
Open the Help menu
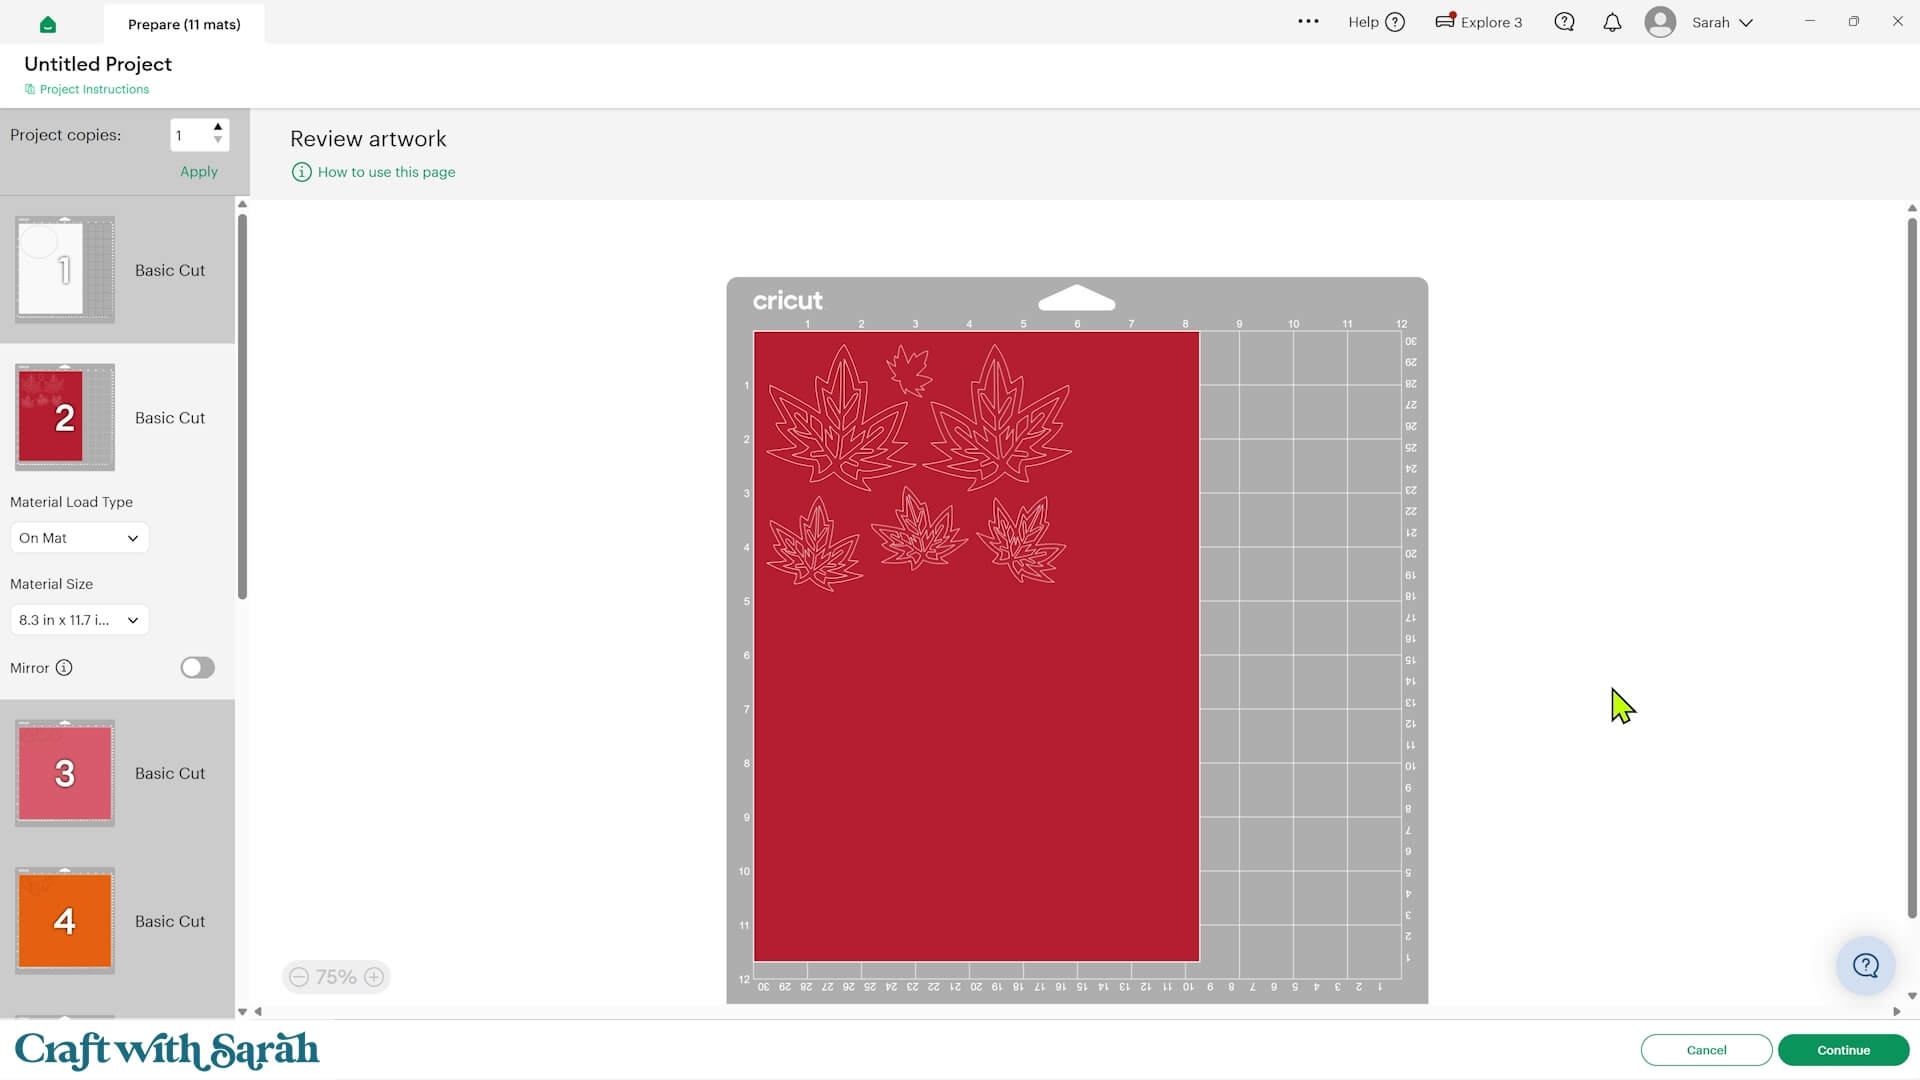click(1377, 22)
